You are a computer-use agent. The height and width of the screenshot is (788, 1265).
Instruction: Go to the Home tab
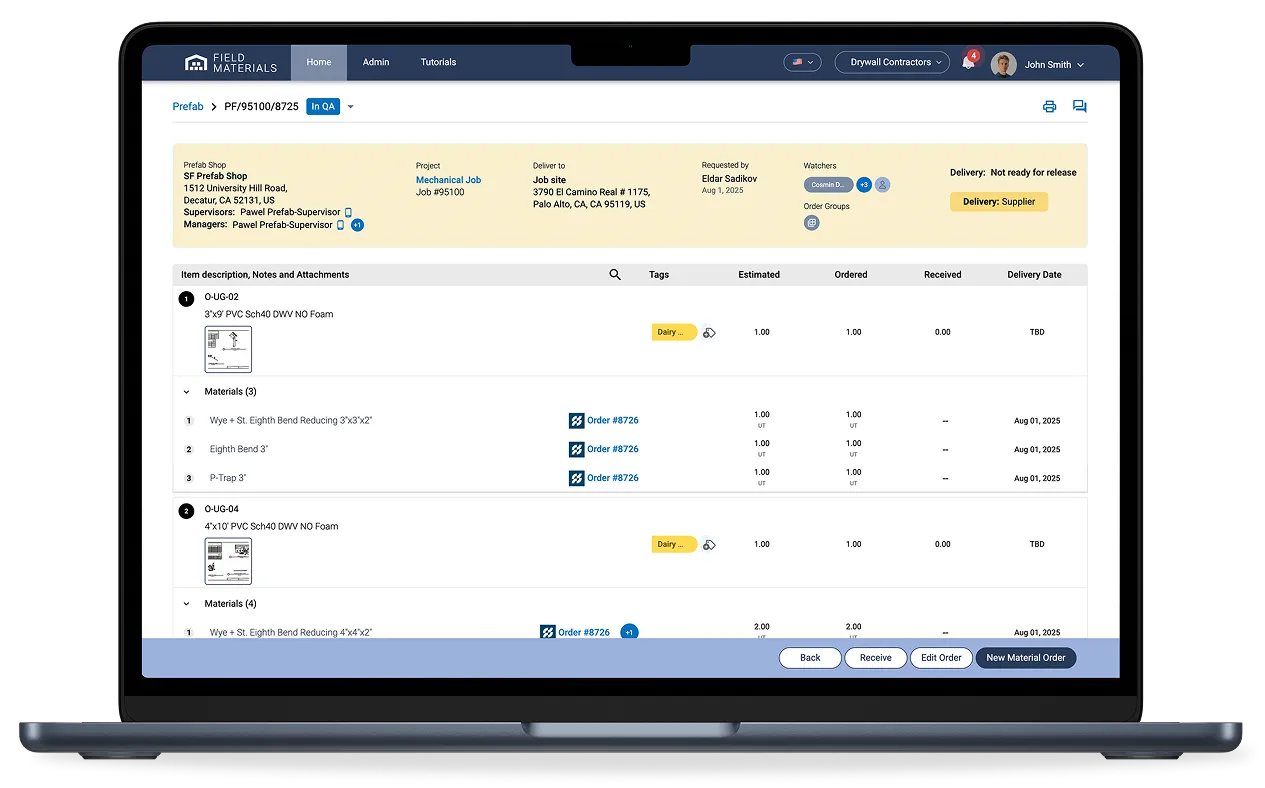319,62
